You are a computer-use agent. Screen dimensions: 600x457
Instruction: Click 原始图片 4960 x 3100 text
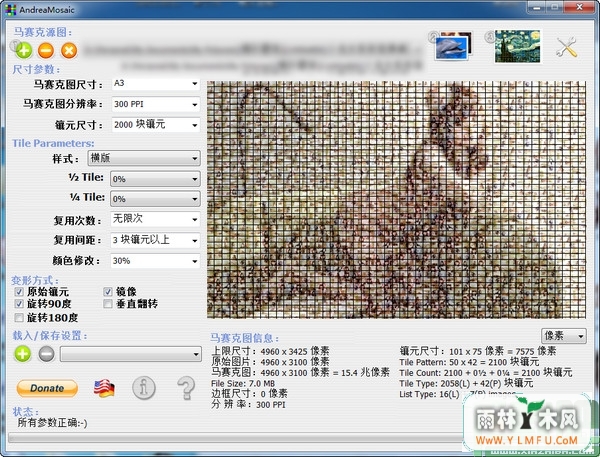point(270,362)
